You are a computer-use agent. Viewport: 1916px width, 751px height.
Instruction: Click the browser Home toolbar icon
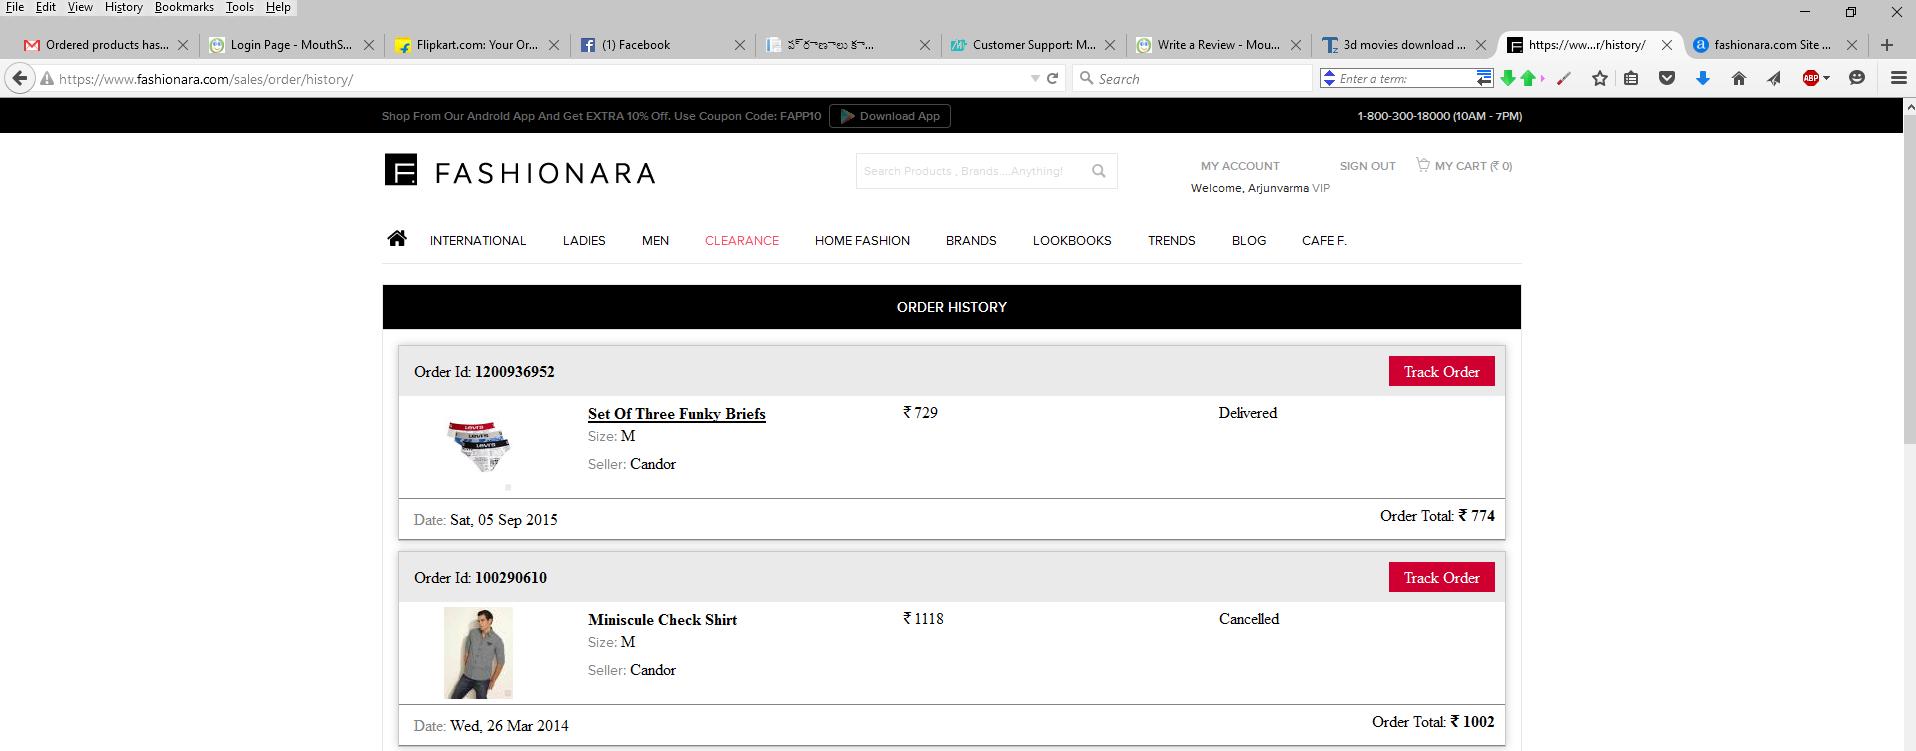1738,78
